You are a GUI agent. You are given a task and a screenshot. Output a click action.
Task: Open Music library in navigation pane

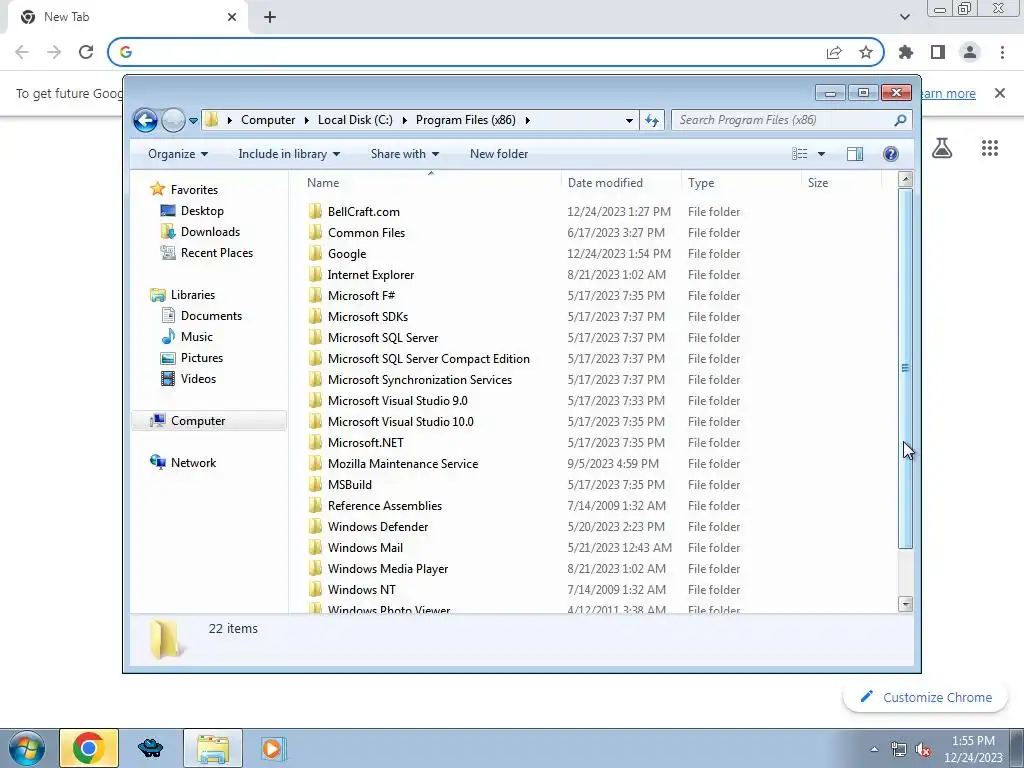pyautogui.click(x=197, y=337)
